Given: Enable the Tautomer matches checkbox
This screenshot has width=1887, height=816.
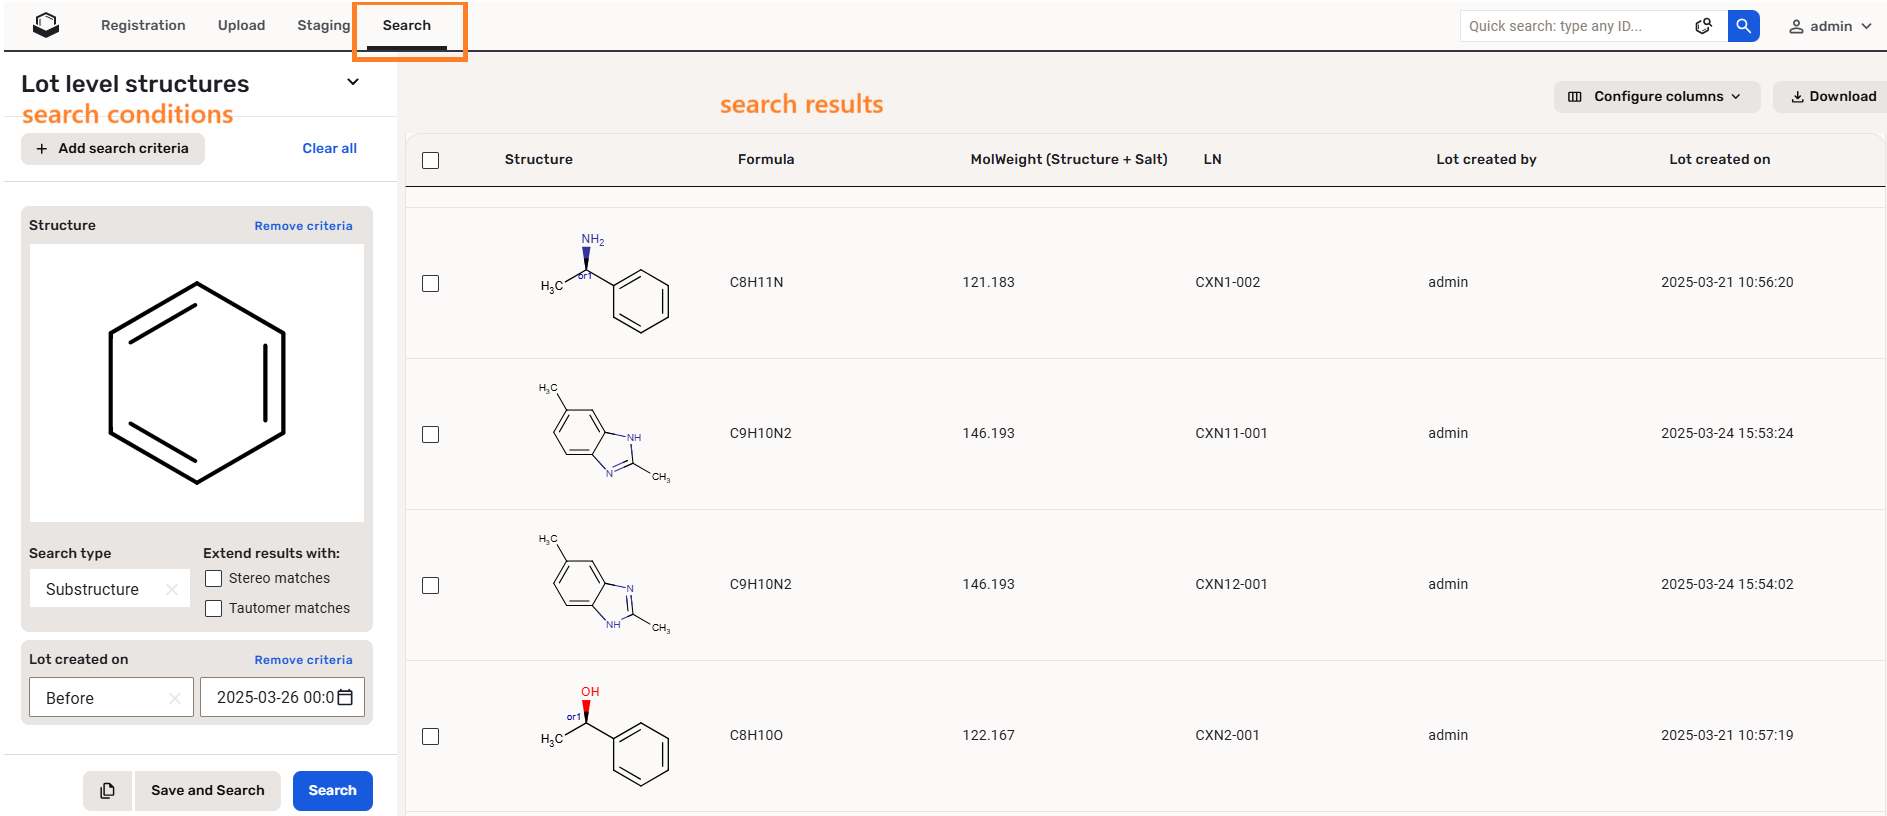Looking at the screenshot, I should 213,609.
